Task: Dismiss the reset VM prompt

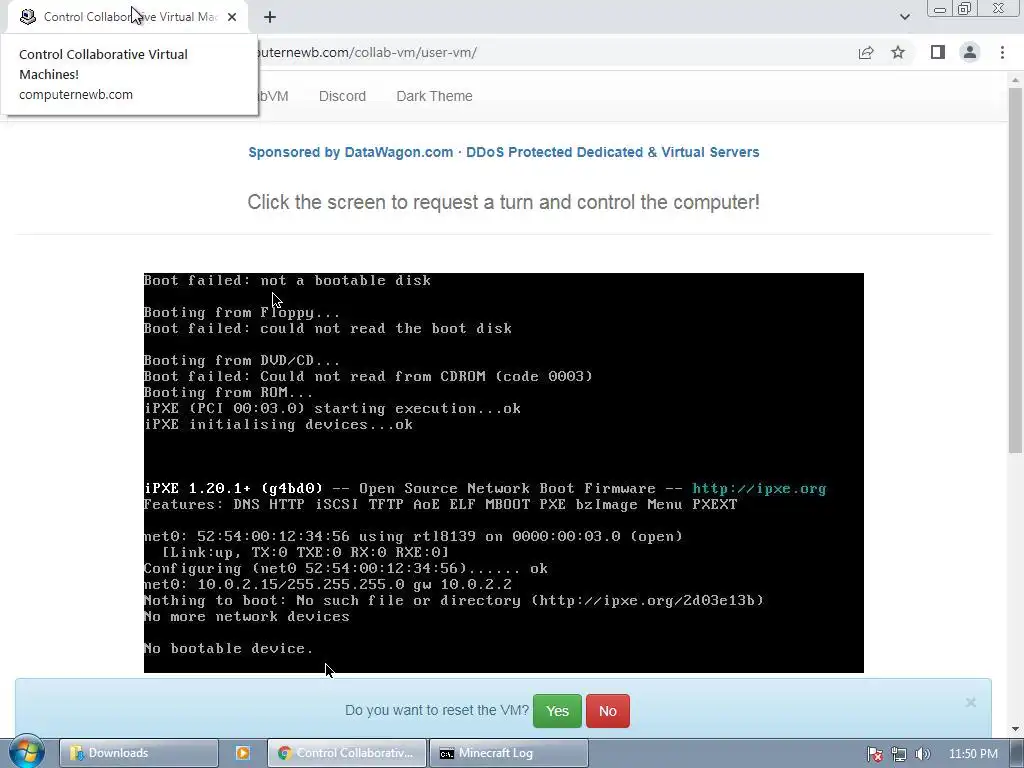Action: (x=970, y=703)
